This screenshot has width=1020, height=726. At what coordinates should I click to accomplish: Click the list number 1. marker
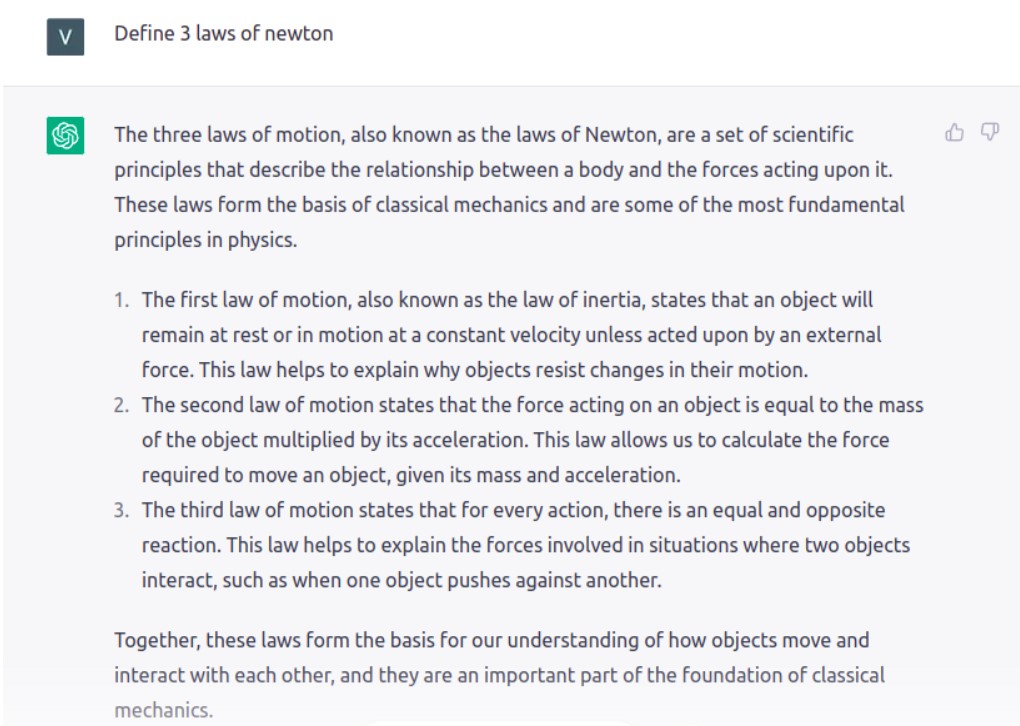click(122, 300)
